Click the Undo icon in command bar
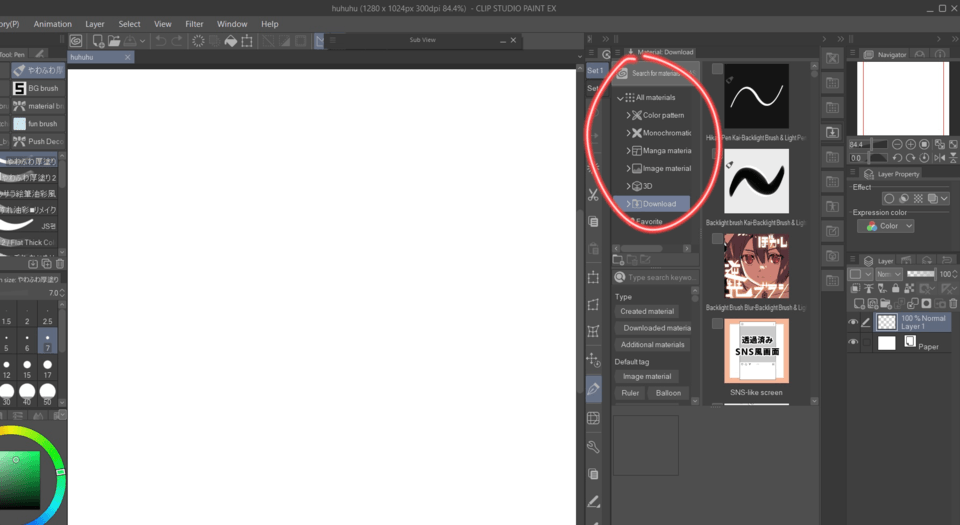Screen dimensions: 960x525 tap(161, 41)
